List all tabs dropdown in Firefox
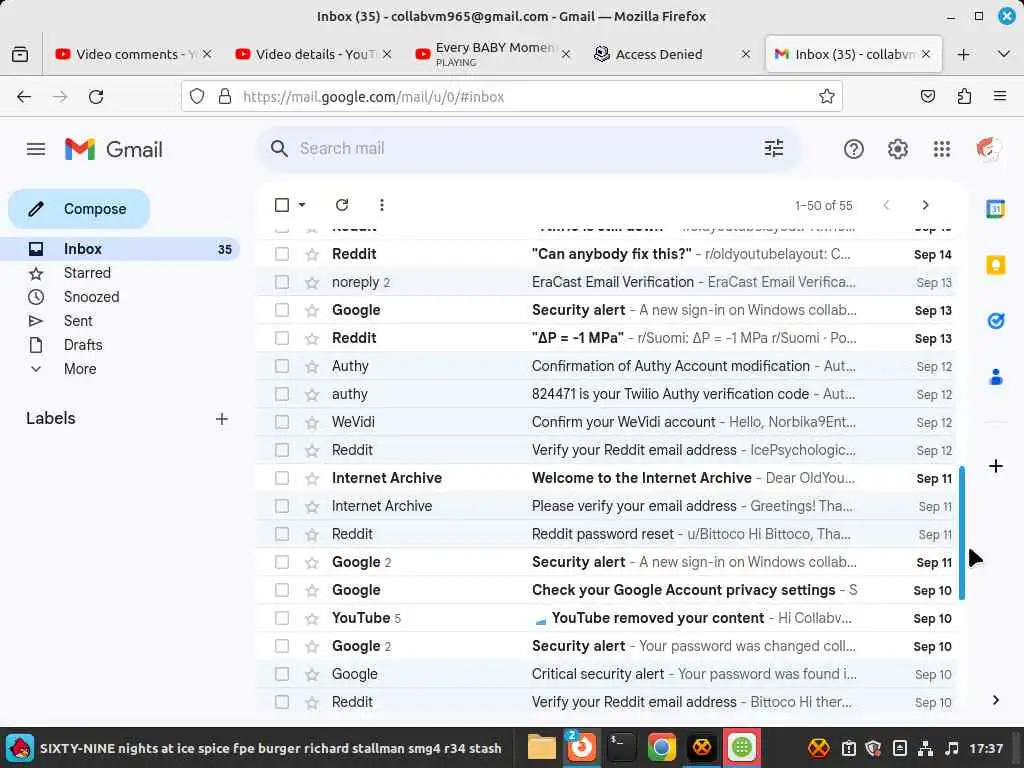 pos(1004,54)
